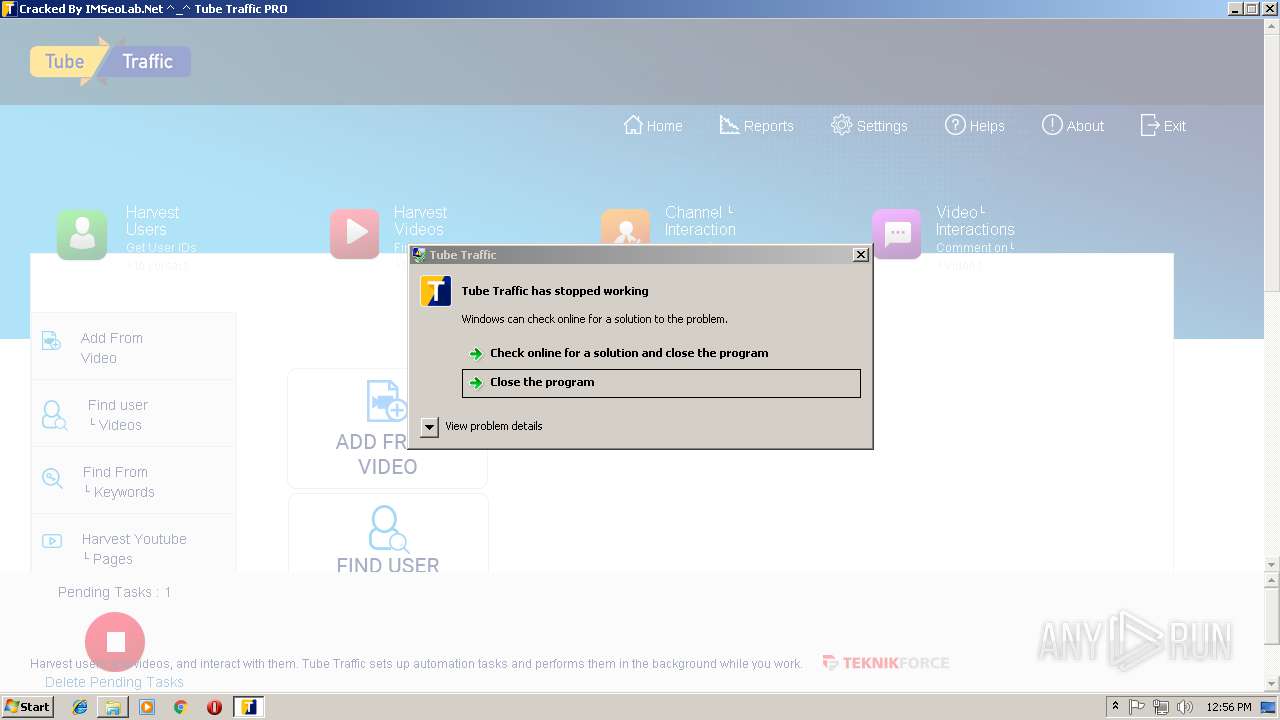Image resolution: width=1280 pixels, height=720 pixels.
Task: Click Action Center flag tray icon
Action: click(1137, 707)
